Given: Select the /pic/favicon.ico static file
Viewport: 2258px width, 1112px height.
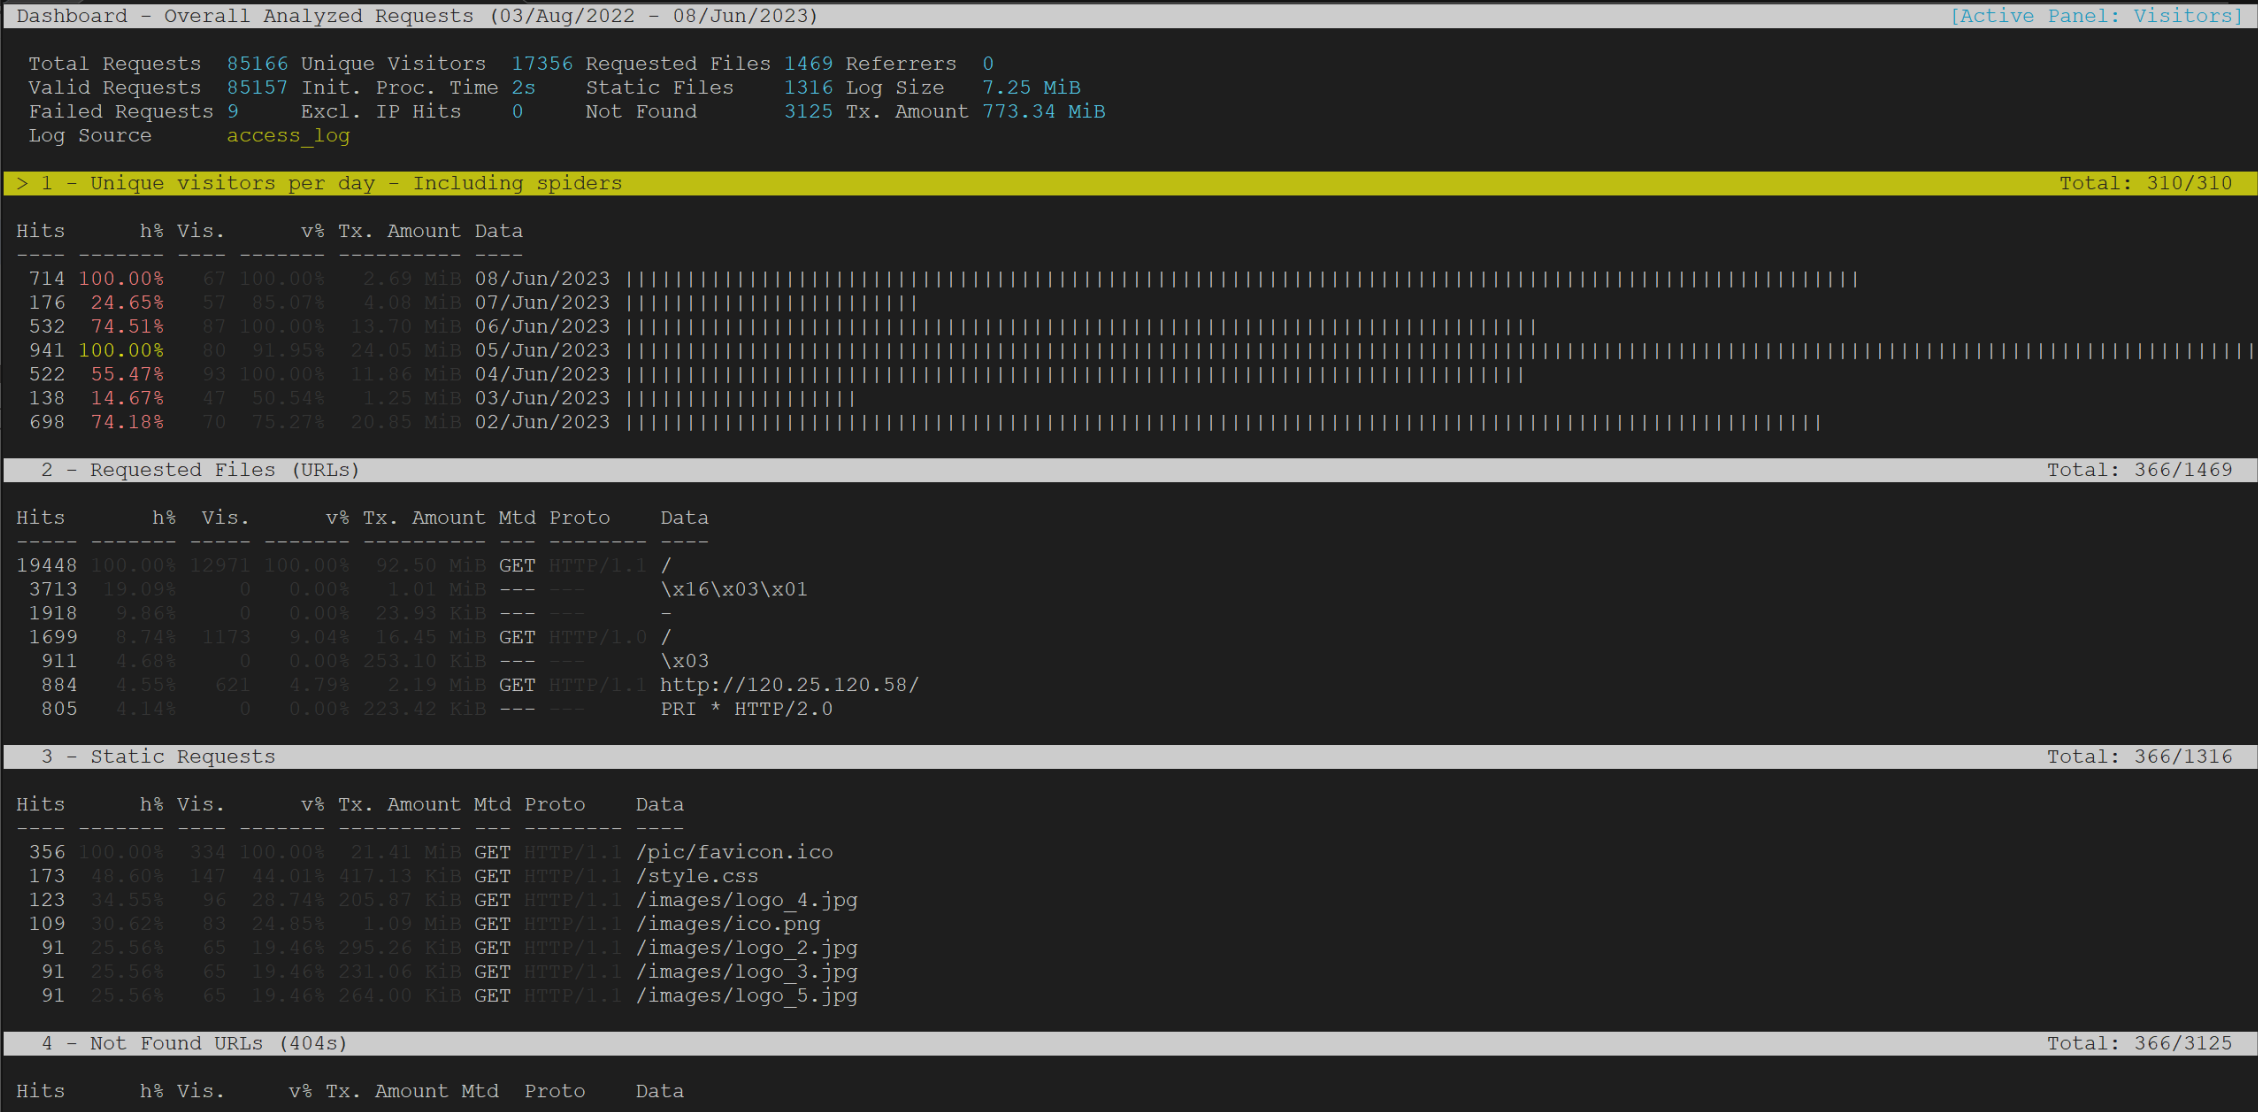Looking at the screenshot, I should [x=734, y=853].
